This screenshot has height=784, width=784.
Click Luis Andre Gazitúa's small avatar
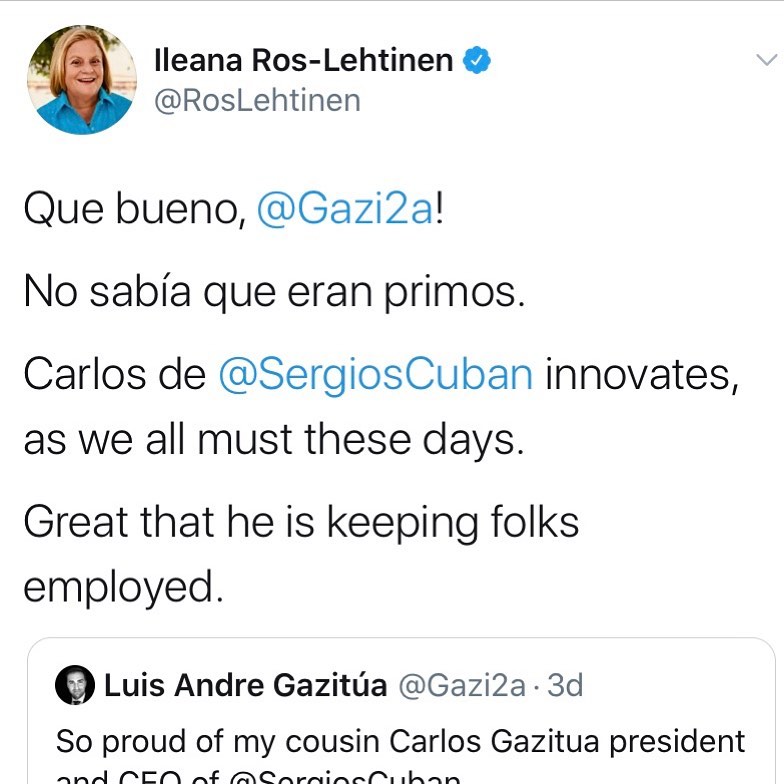[74, 684]
